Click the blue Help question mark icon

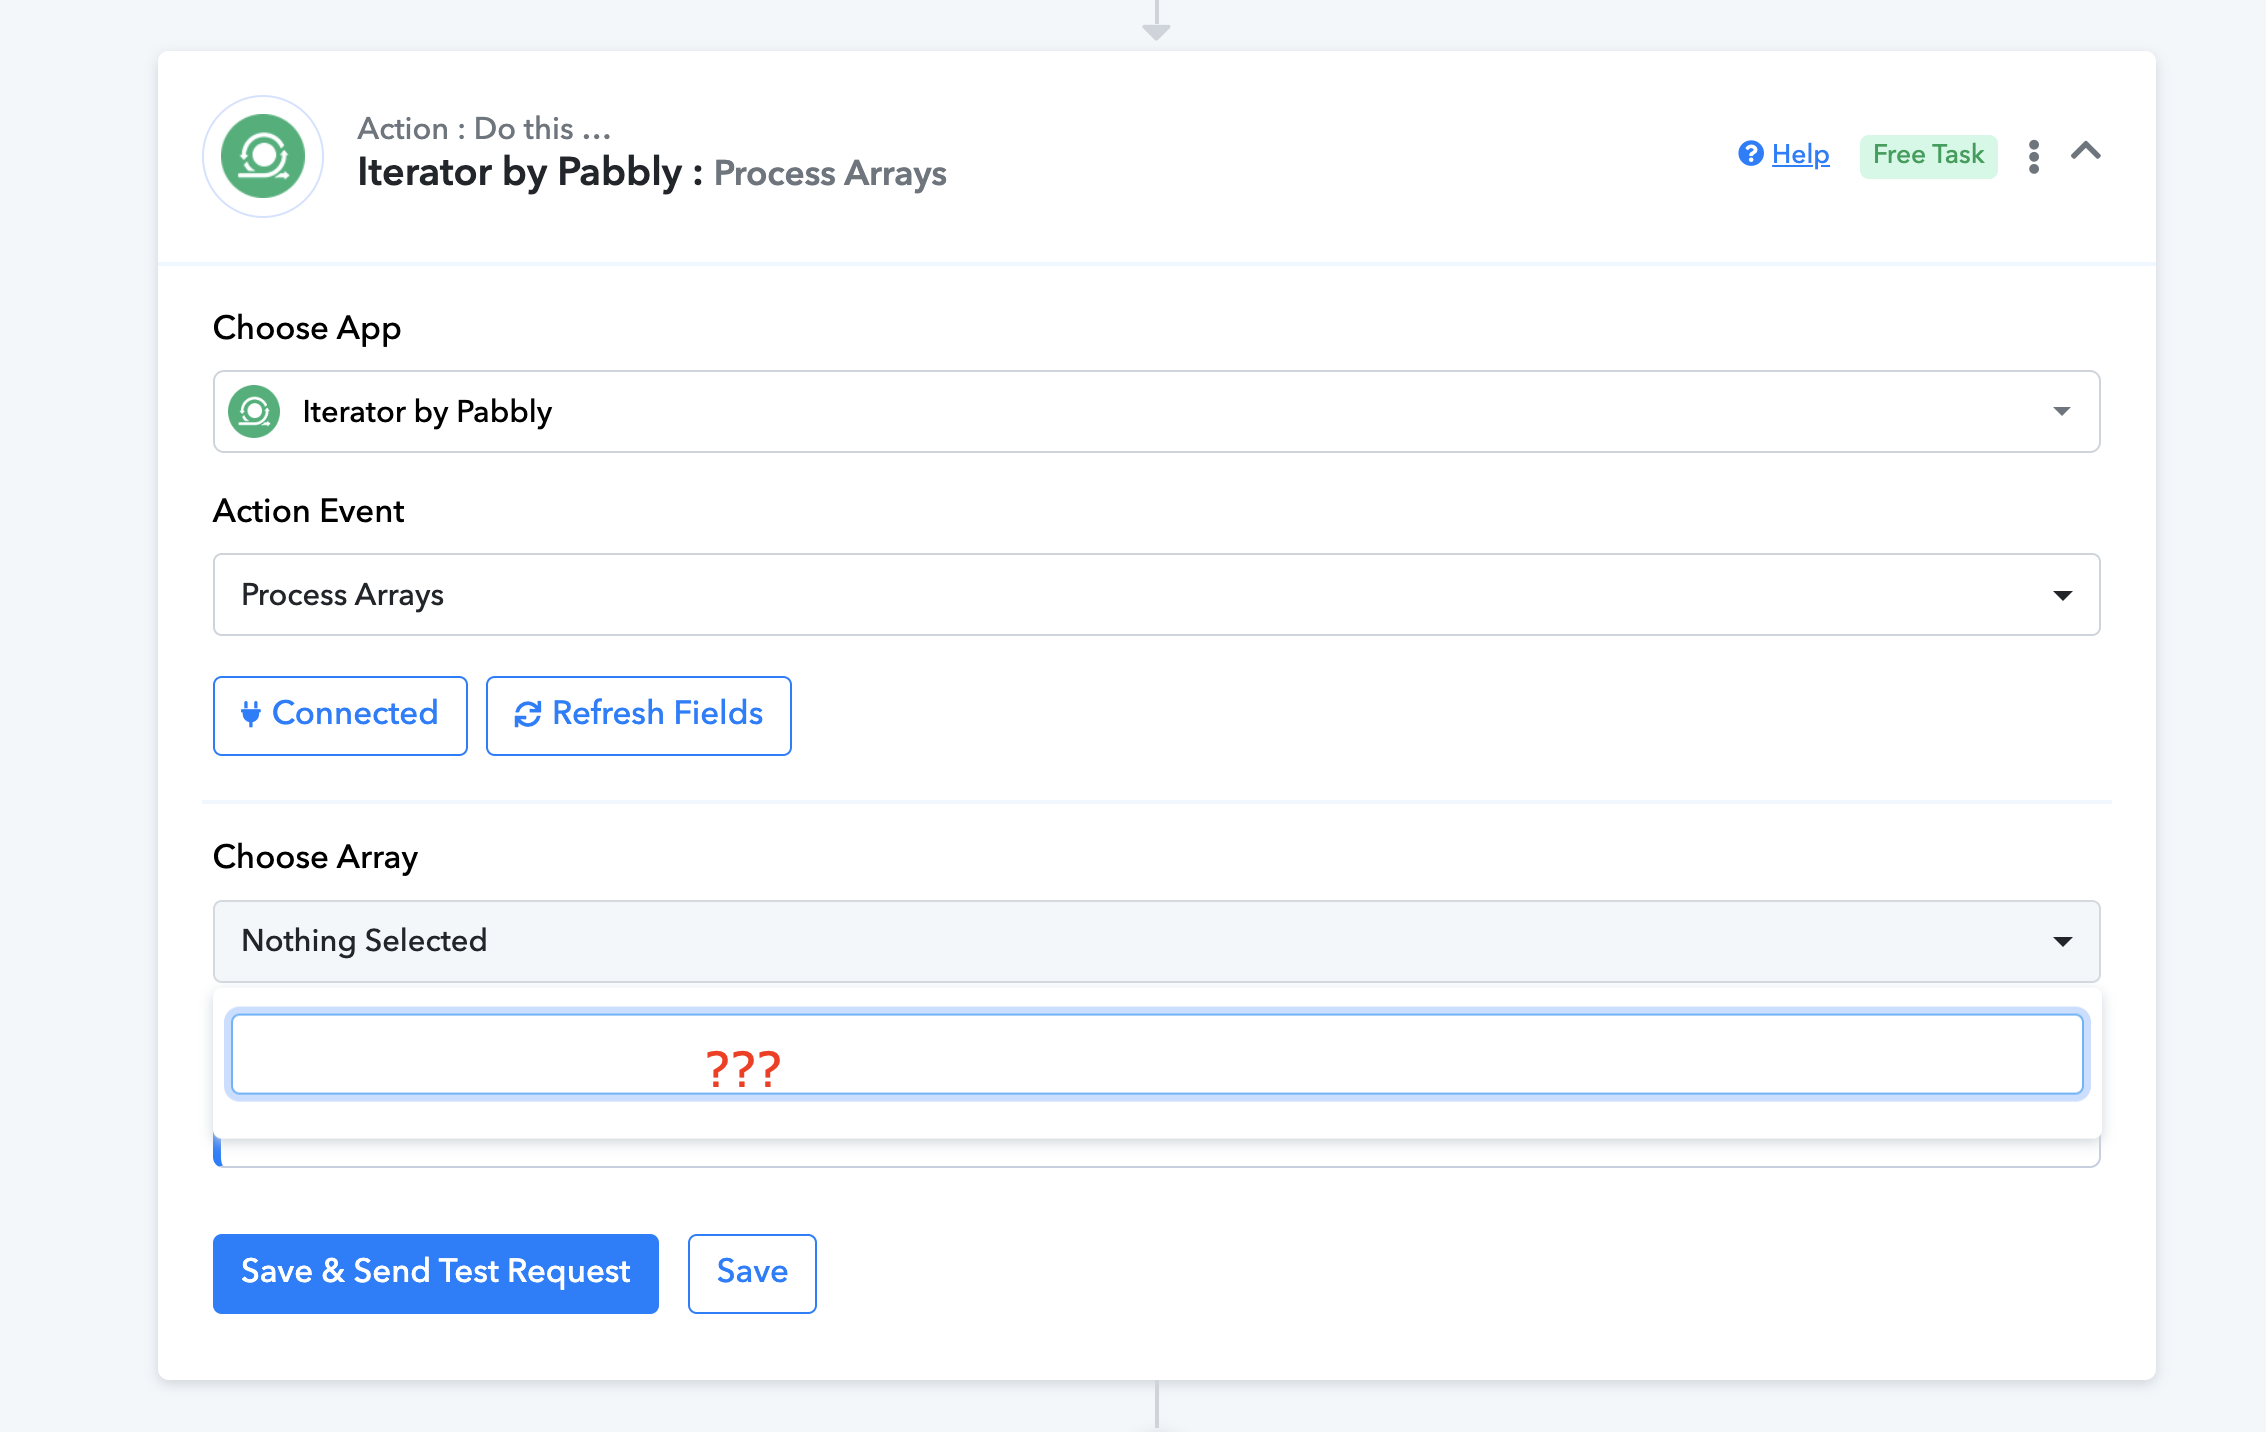[1751, 154]
